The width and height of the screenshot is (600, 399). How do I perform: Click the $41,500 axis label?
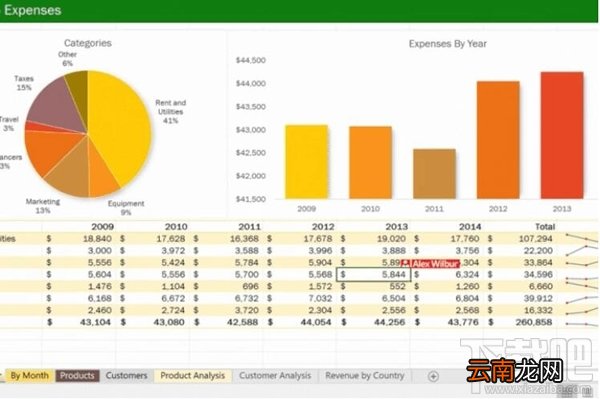[251, 199]
